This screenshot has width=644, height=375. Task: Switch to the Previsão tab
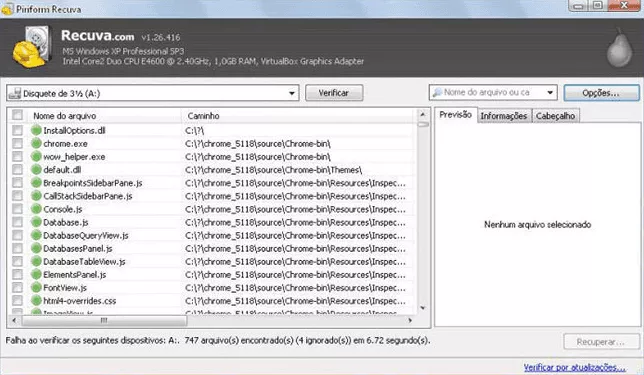(455, 115)
